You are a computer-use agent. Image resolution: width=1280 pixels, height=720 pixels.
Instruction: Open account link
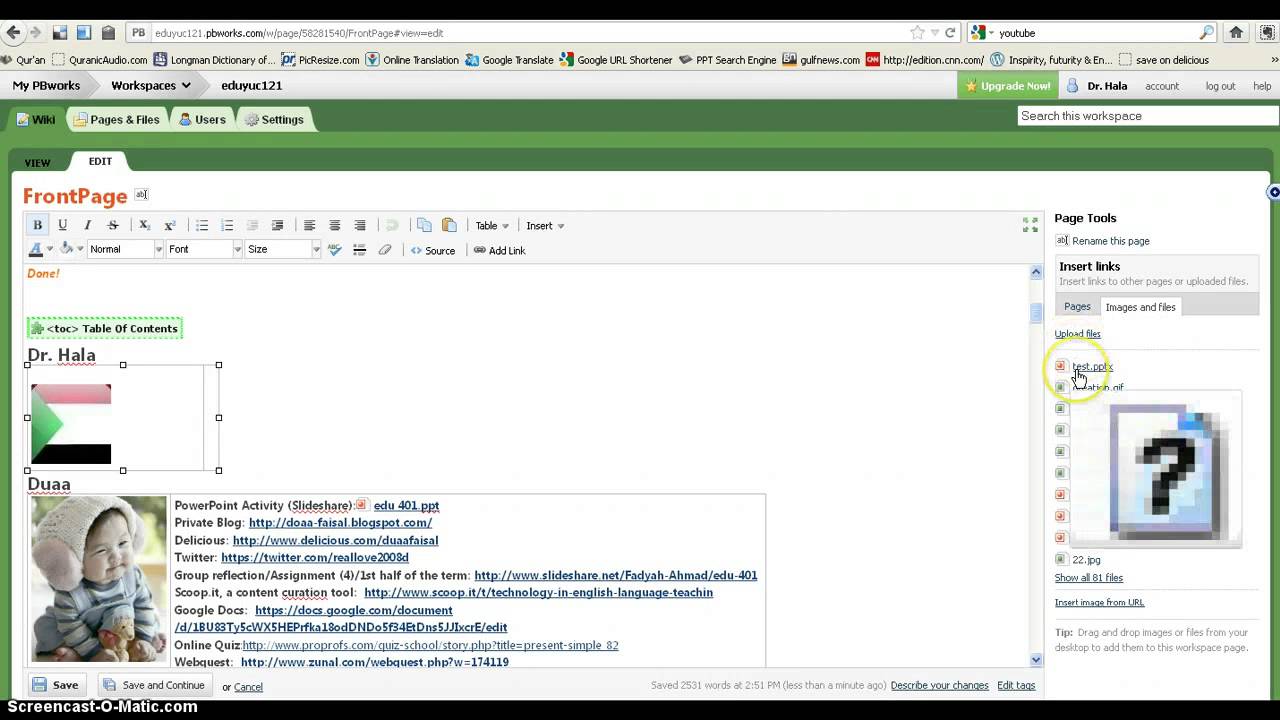1162,86
